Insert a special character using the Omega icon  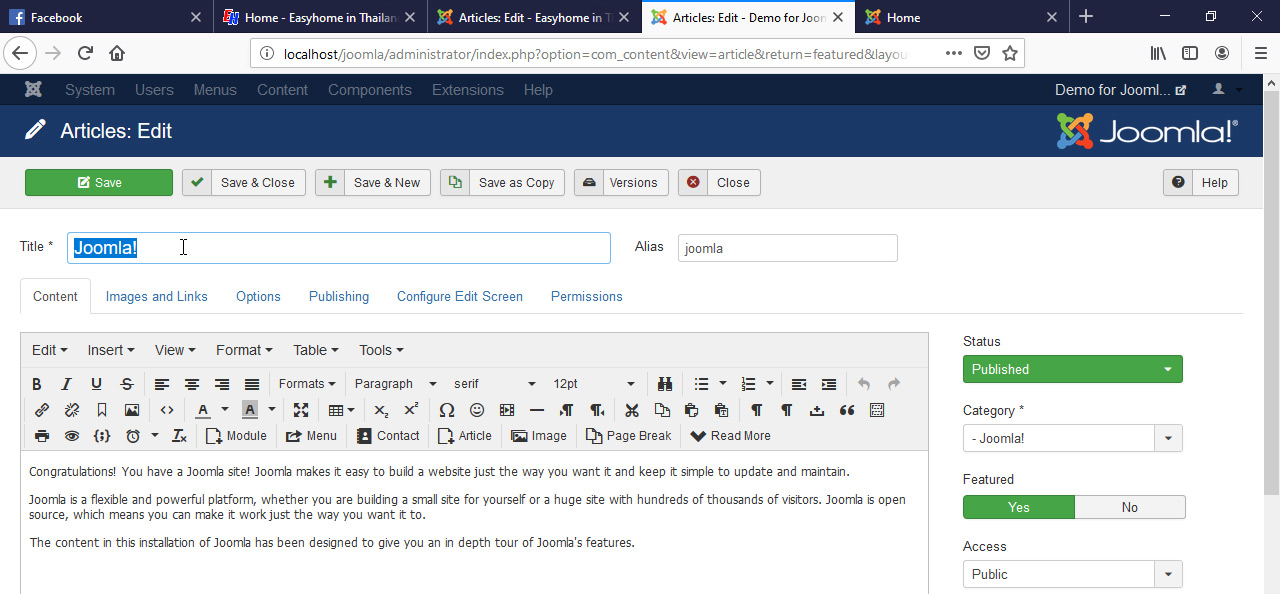[x=447, y=410]
